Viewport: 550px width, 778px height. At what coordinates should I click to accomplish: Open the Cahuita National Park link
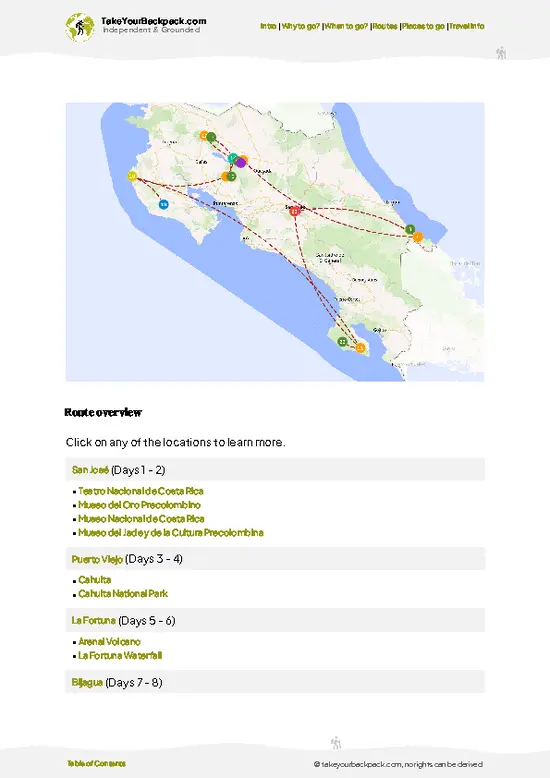(123, 594)
